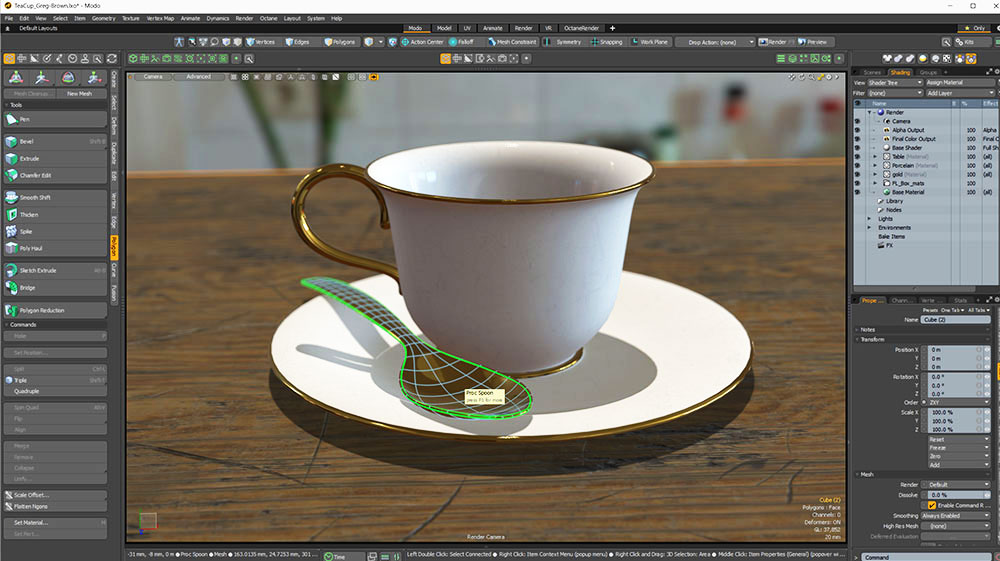Toggle visibility of Base Shader layer
Image resolution: width=1000 pixels, height=561 pixels.
point(858,148)
